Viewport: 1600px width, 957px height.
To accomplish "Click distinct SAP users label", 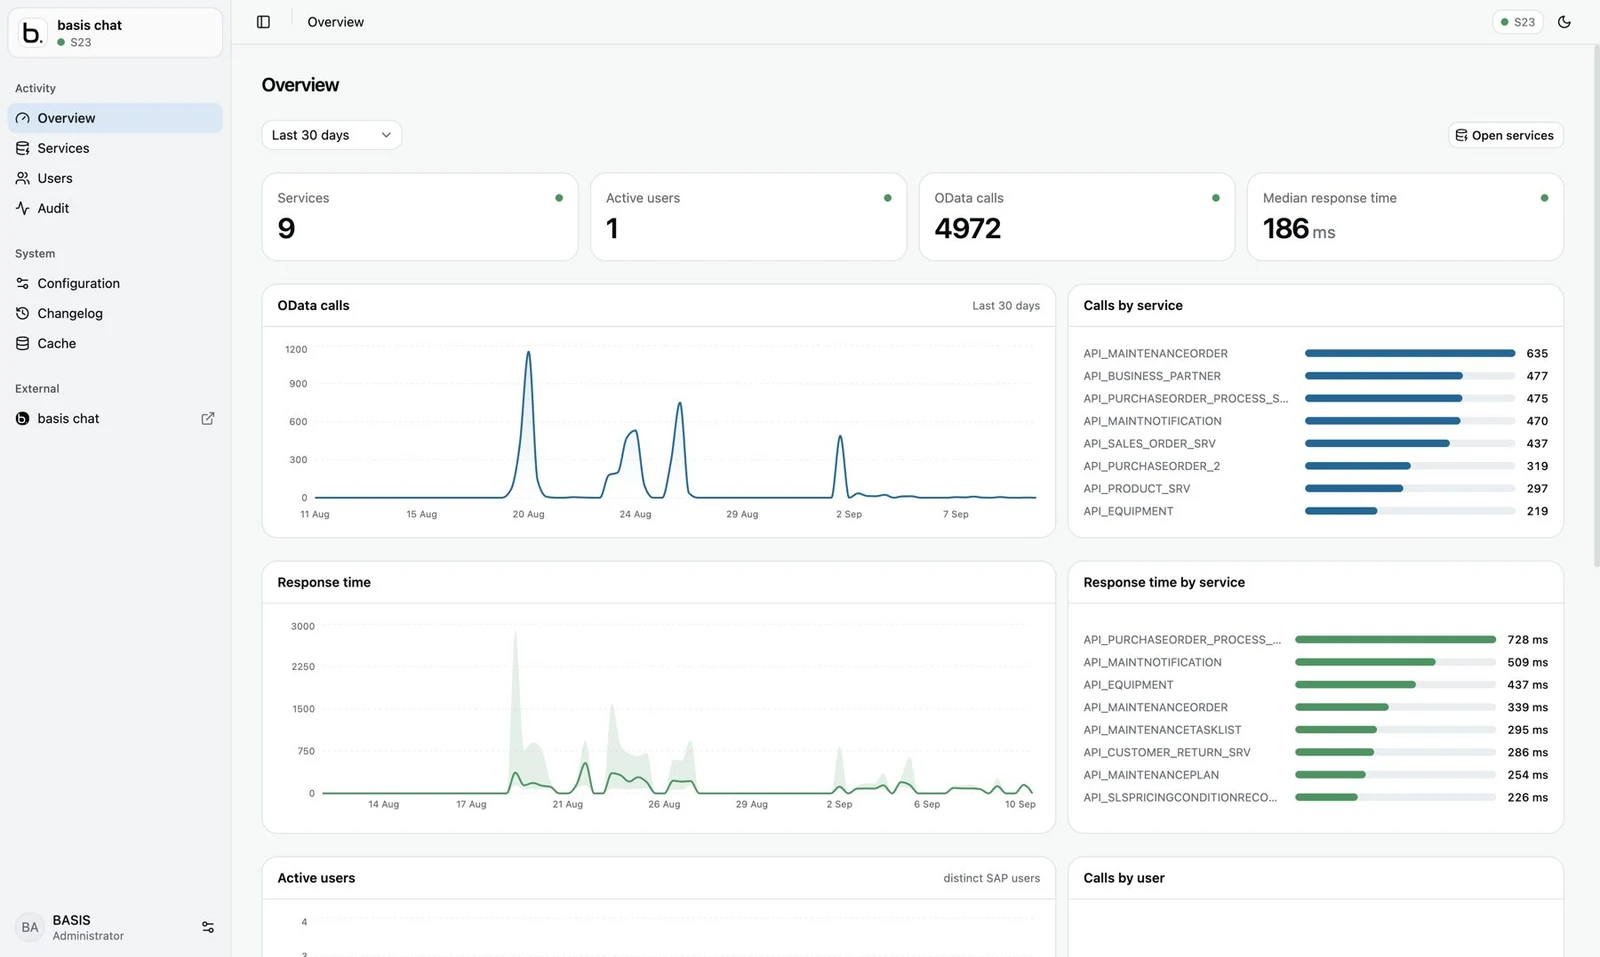I will point(991,878).
